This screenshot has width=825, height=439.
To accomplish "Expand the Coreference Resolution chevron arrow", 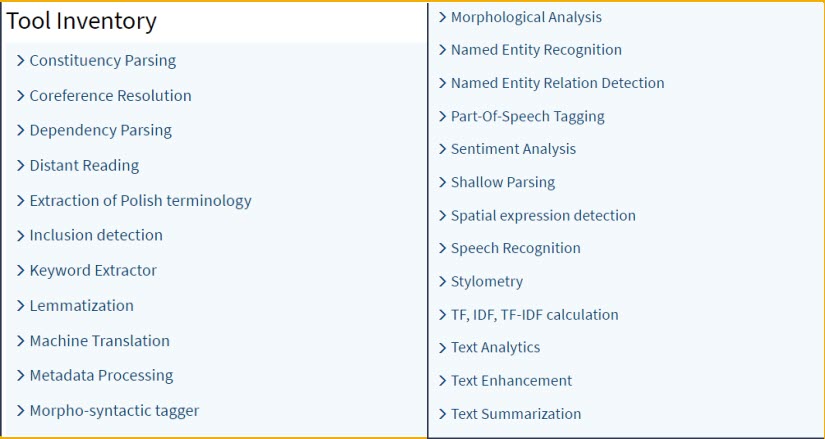I will 21,96.
